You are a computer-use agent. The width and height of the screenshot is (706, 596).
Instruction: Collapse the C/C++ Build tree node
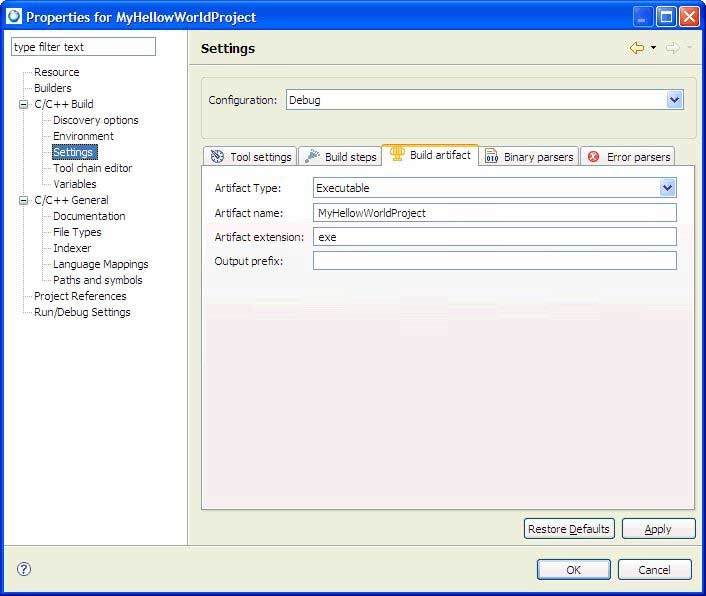(x=23, y=104)
